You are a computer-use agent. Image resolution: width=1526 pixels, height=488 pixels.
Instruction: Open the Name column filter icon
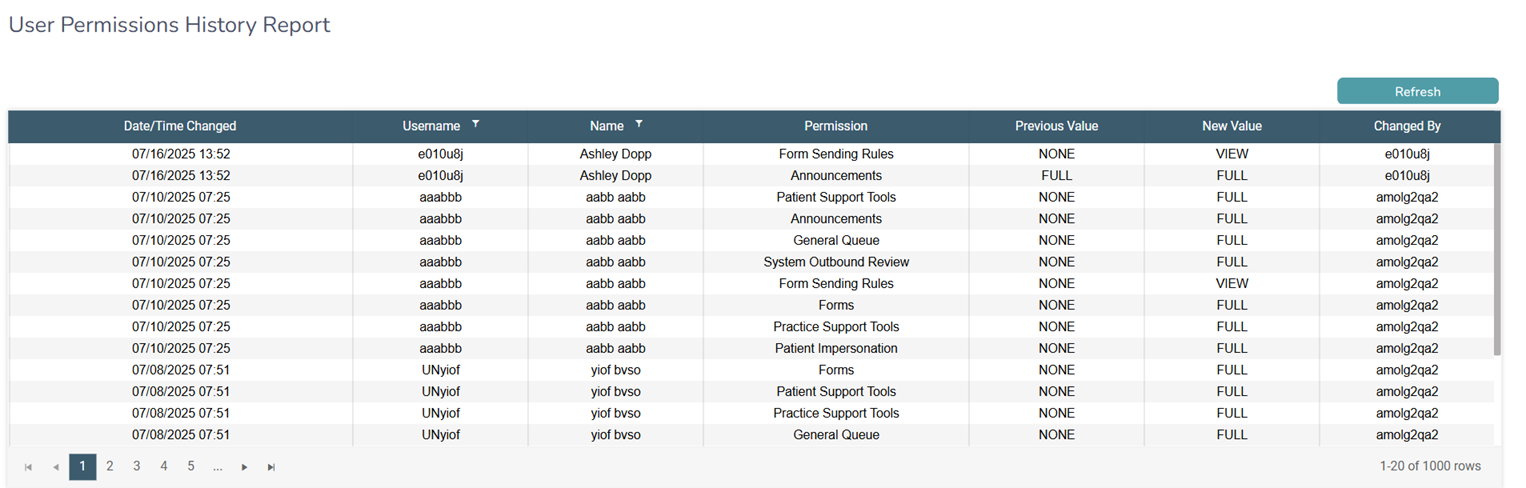click(639, 124)
